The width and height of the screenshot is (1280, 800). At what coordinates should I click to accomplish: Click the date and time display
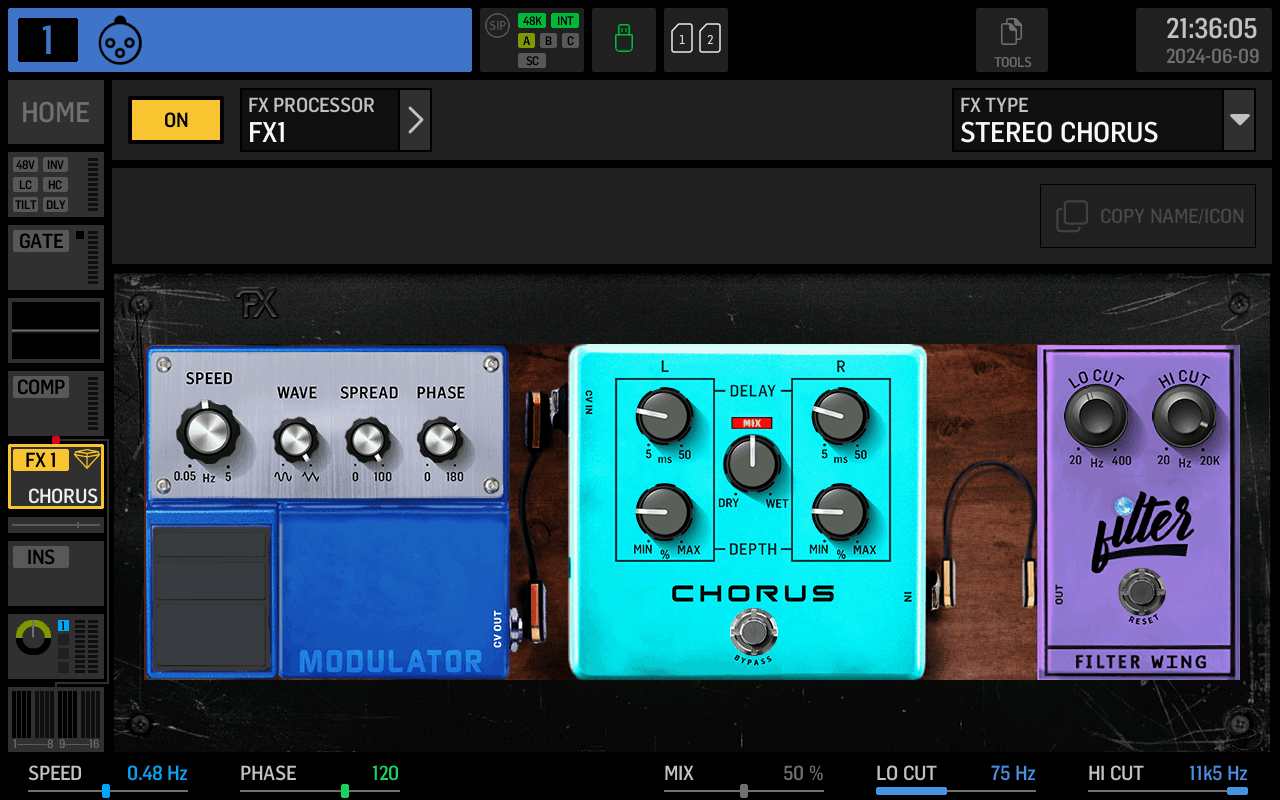point(1204,40)
